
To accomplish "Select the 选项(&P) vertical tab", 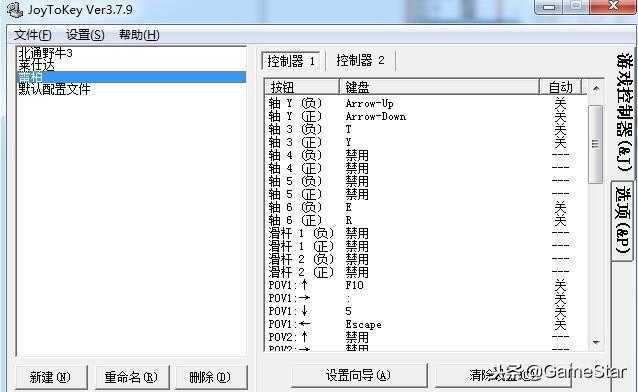I will (x=623, y=220).
